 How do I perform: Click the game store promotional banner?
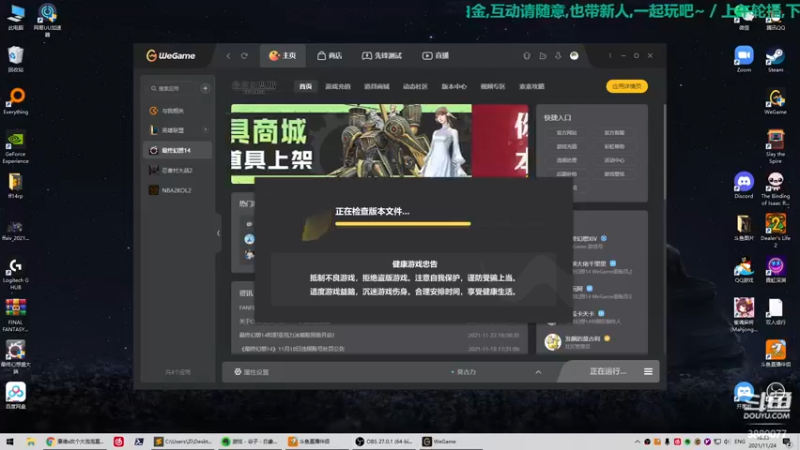click(351, 141)
